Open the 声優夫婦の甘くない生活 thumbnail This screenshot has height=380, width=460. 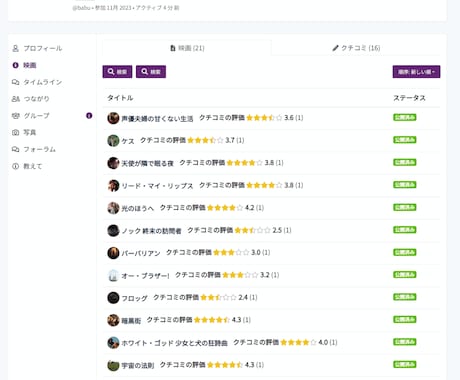(x=113, y=118)
